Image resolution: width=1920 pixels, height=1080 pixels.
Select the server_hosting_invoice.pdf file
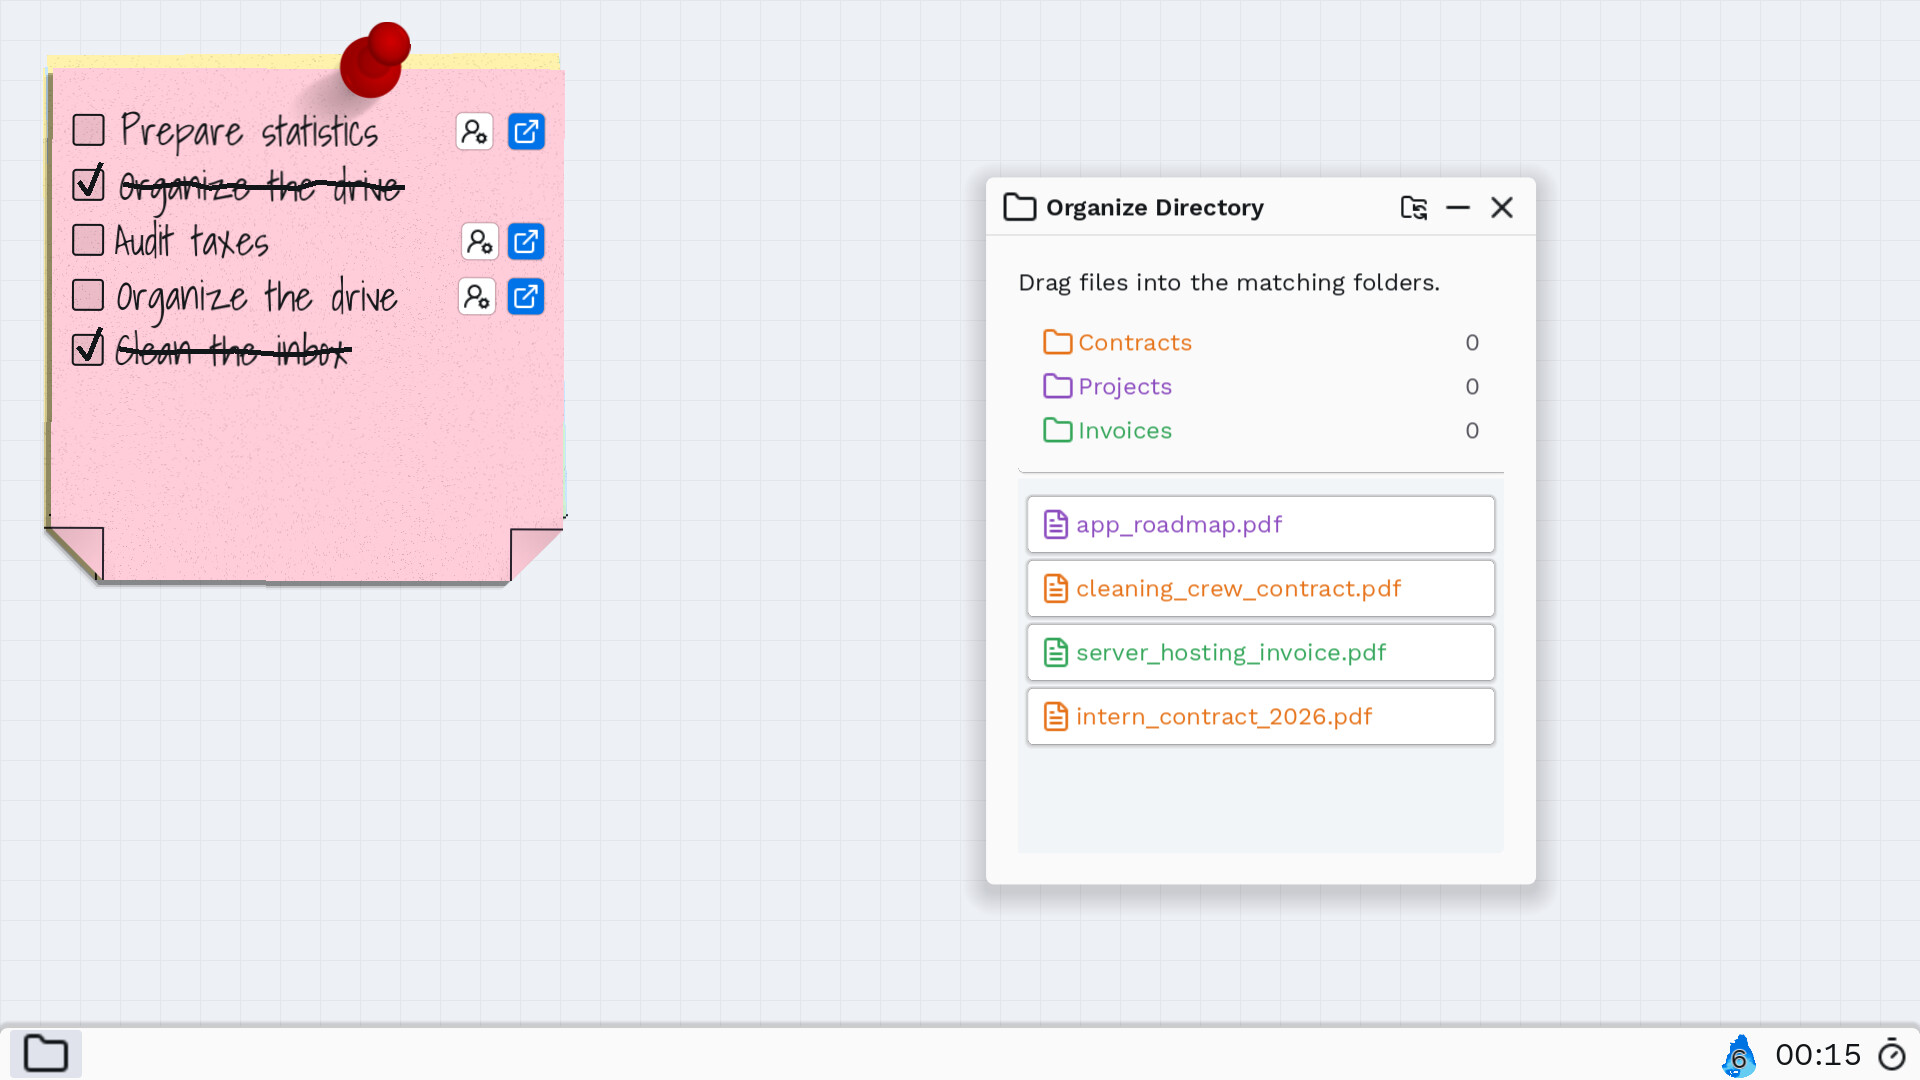click(1260, 652)
